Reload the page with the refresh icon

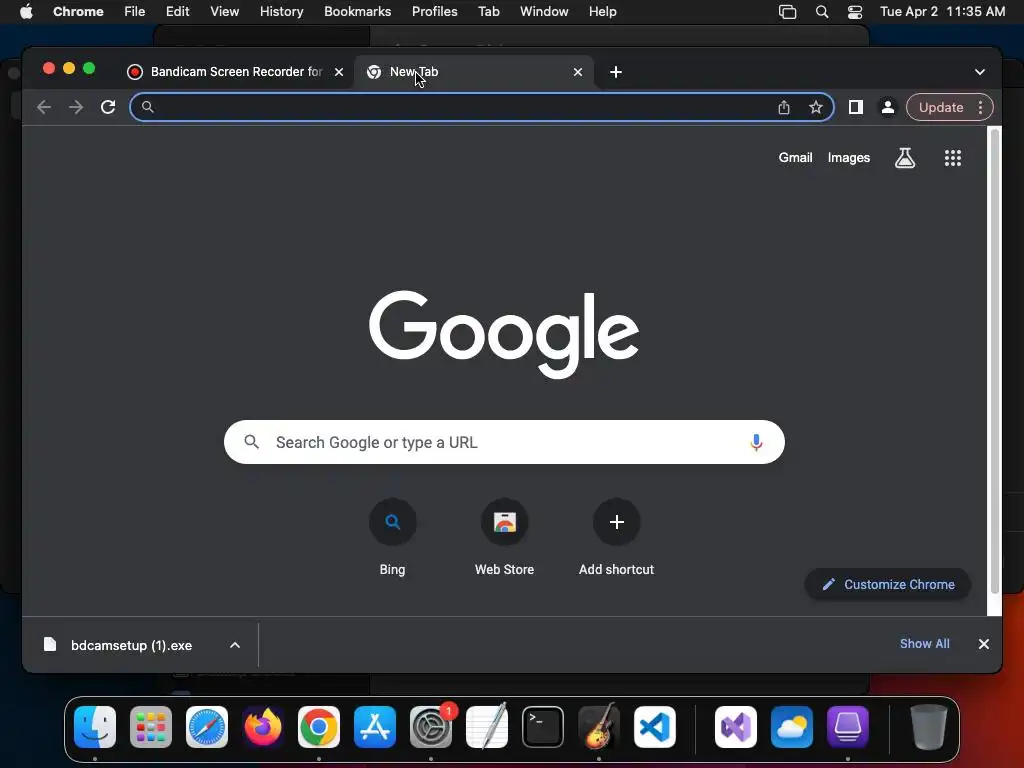pyautogui.click(x=108, y=107)
